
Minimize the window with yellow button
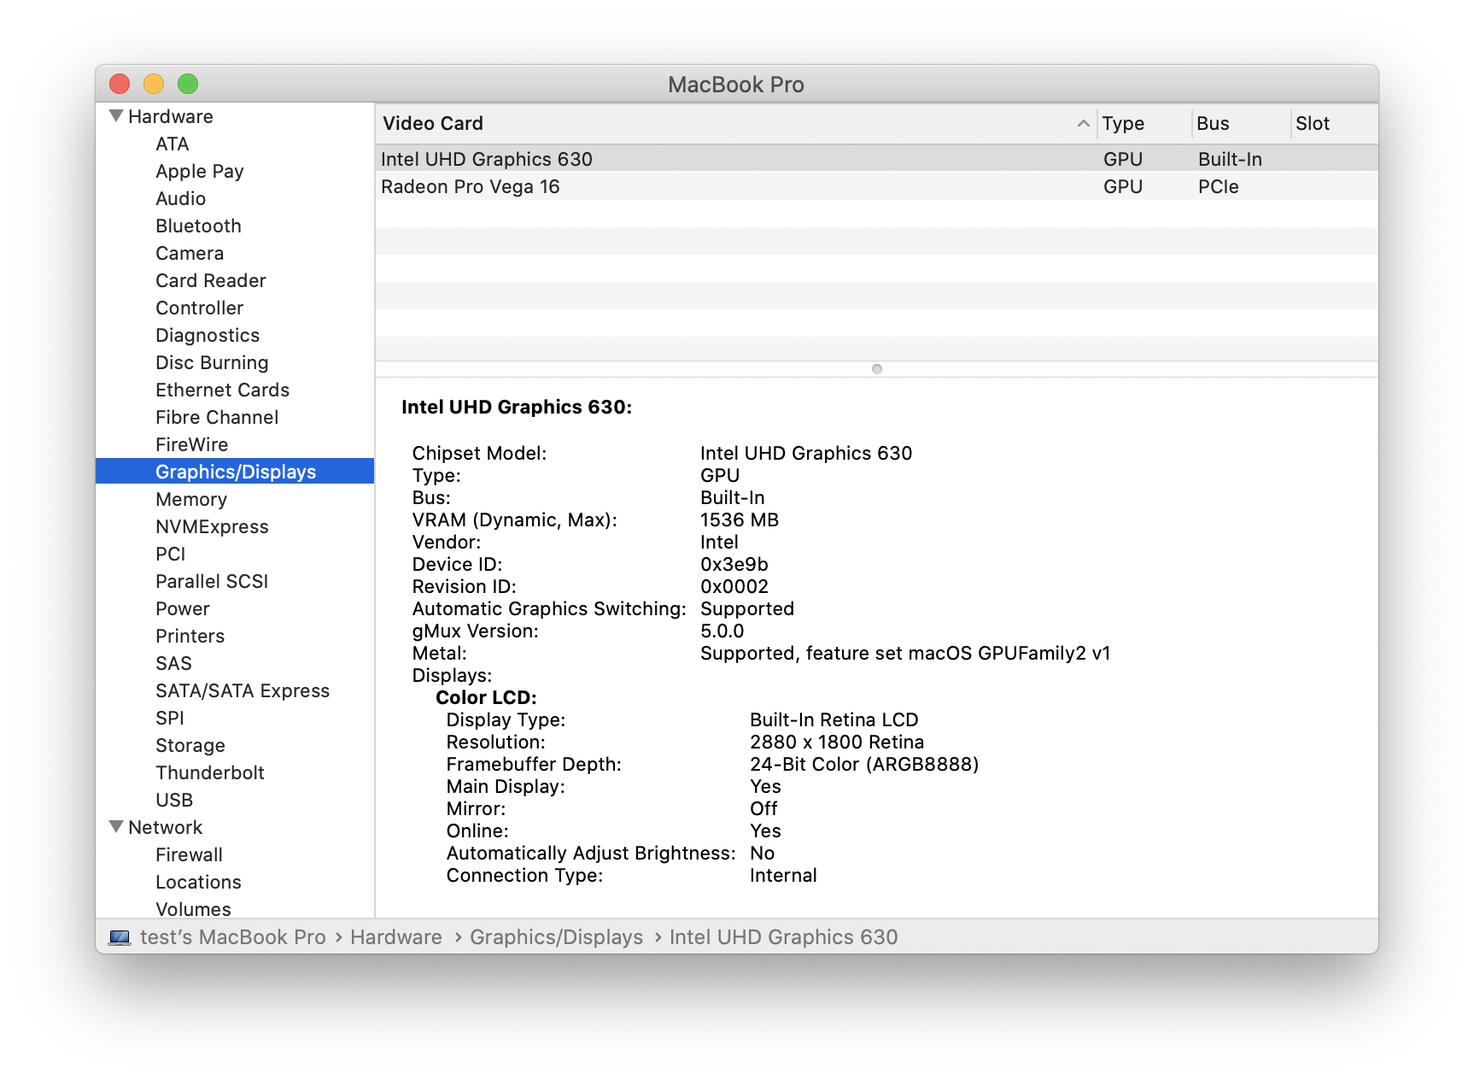pyautogui.click(x=153, y=84)
